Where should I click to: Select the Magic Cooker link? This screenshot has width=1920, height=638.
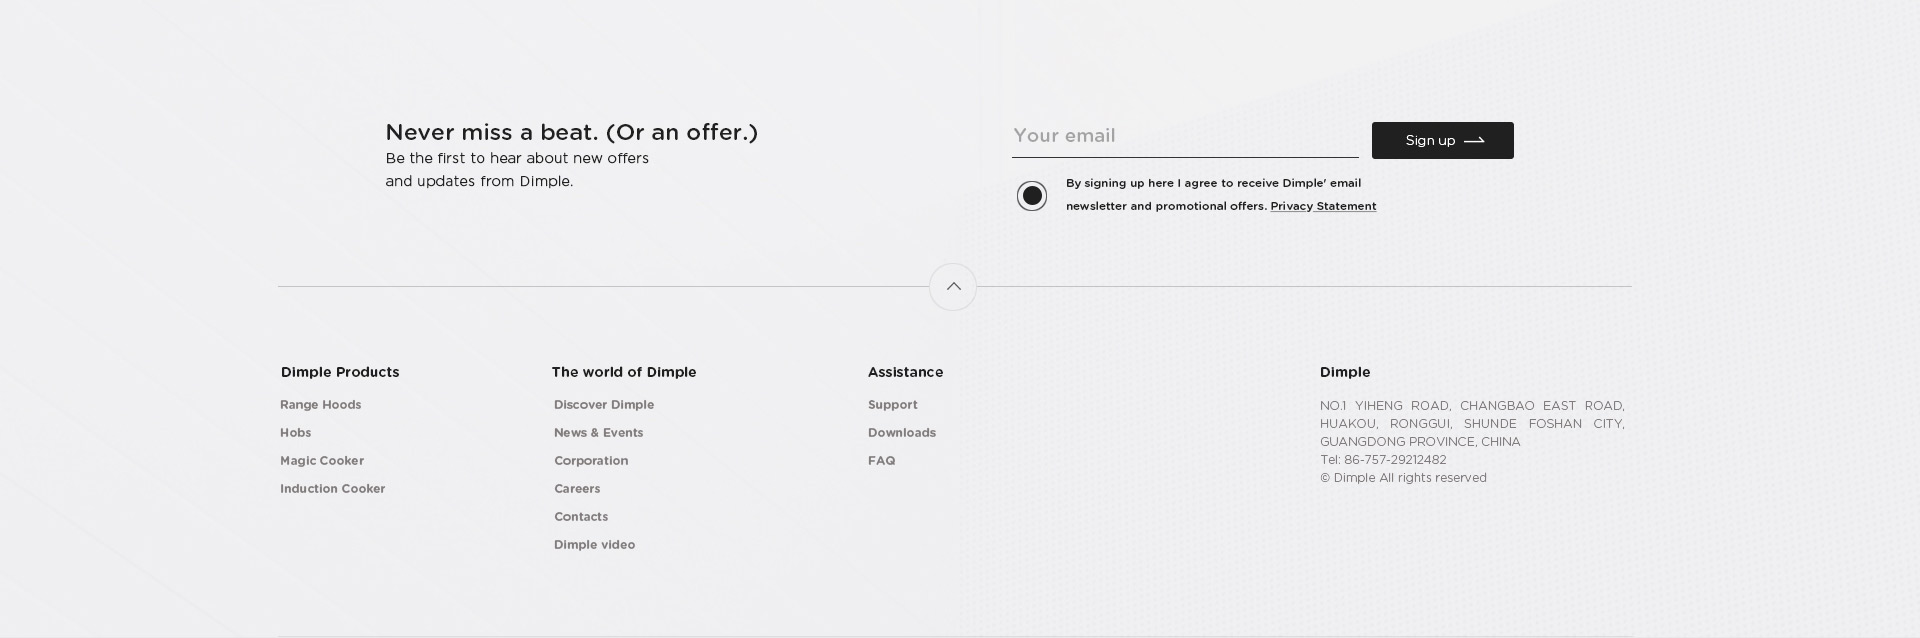point(322,461)
